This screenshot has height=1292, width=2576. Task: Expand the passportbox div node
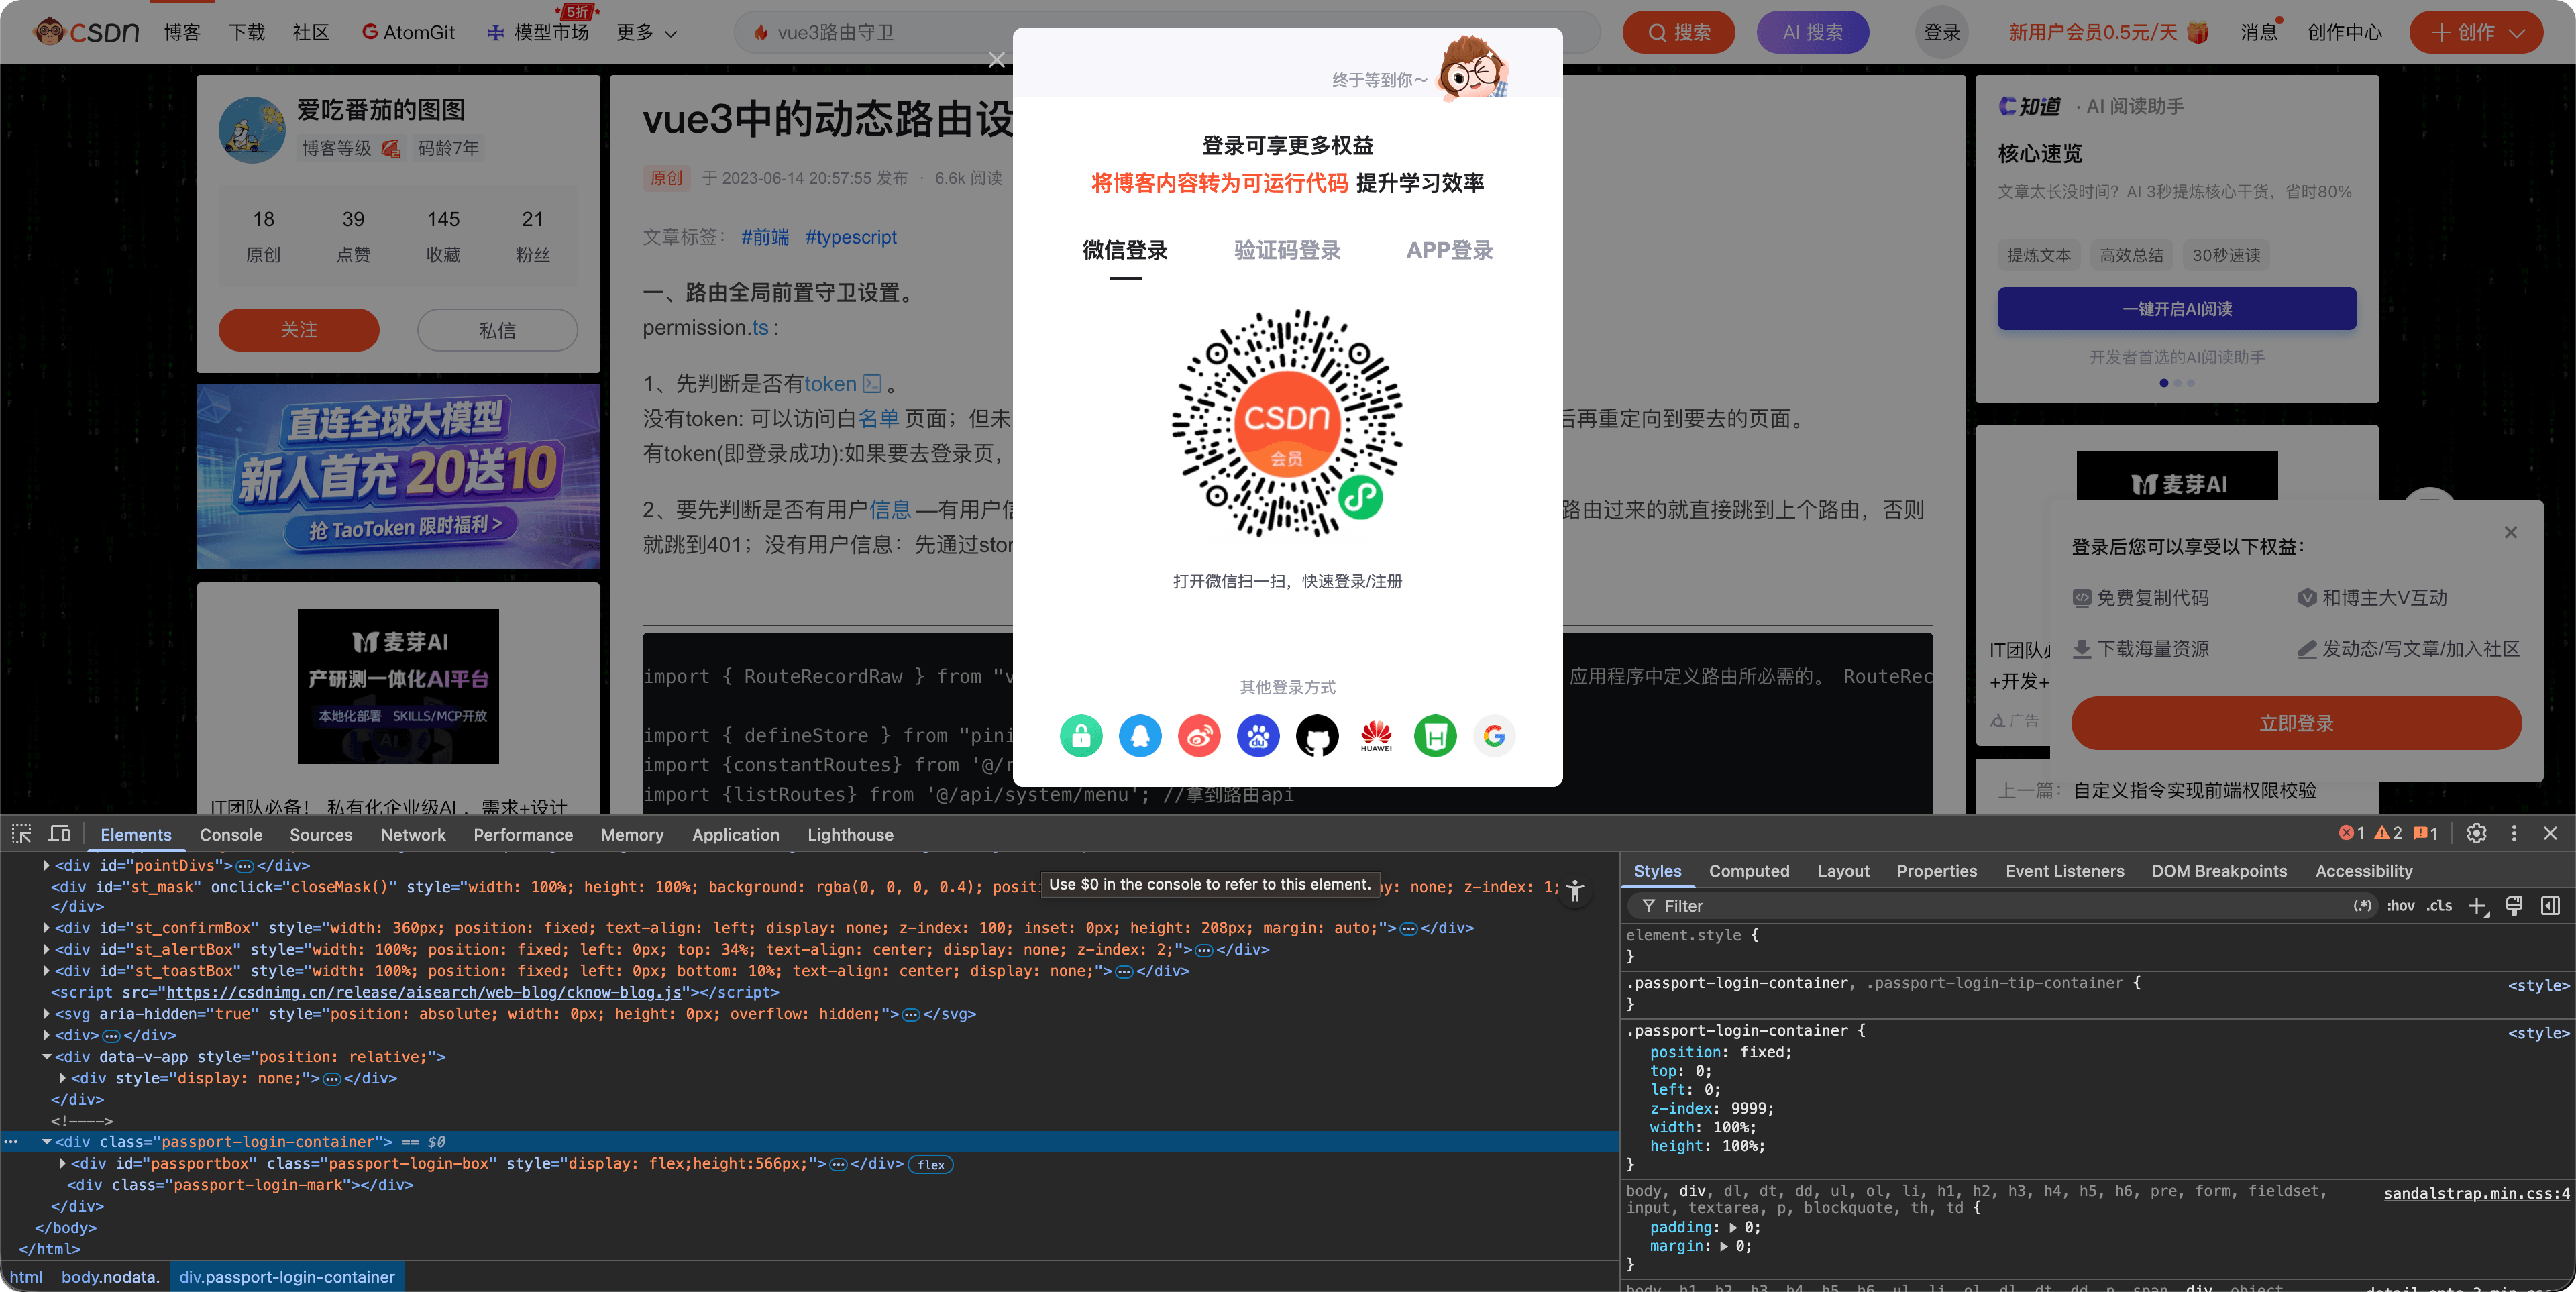tap(63, 1163)
